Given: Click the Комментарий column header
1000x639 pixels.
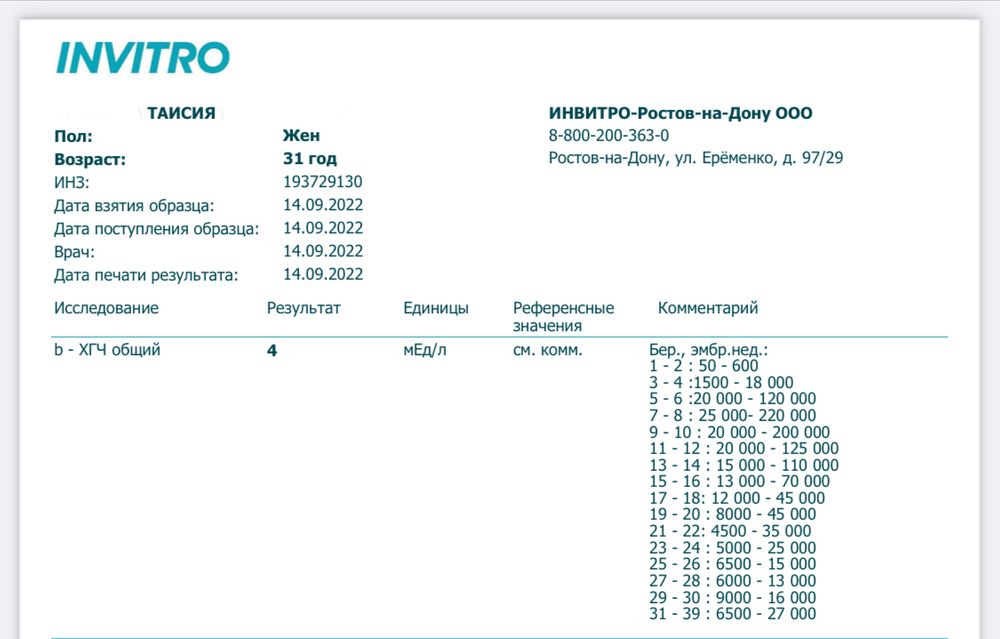Looking at the screenshot, I should tap(707, 308).
